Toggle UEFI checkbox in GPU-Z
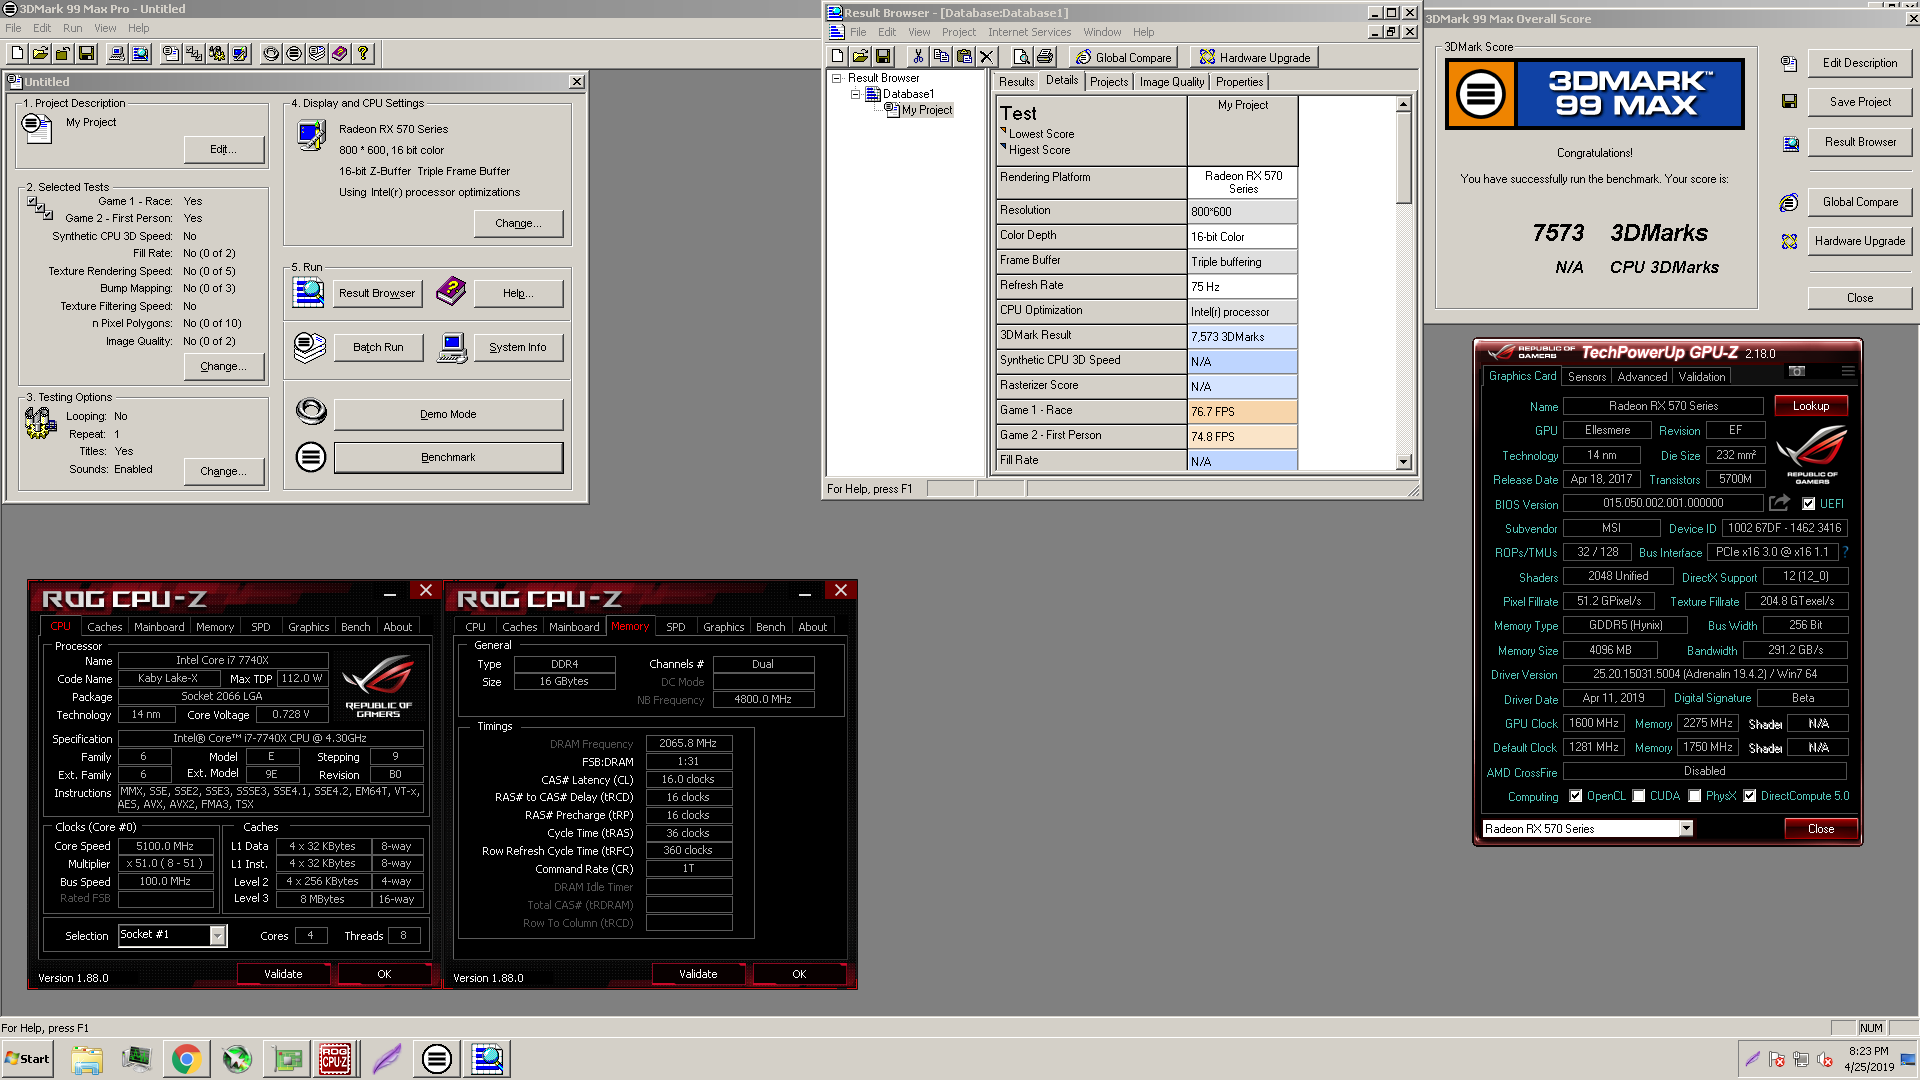 pyautogui.click(x=1808, y=504)
